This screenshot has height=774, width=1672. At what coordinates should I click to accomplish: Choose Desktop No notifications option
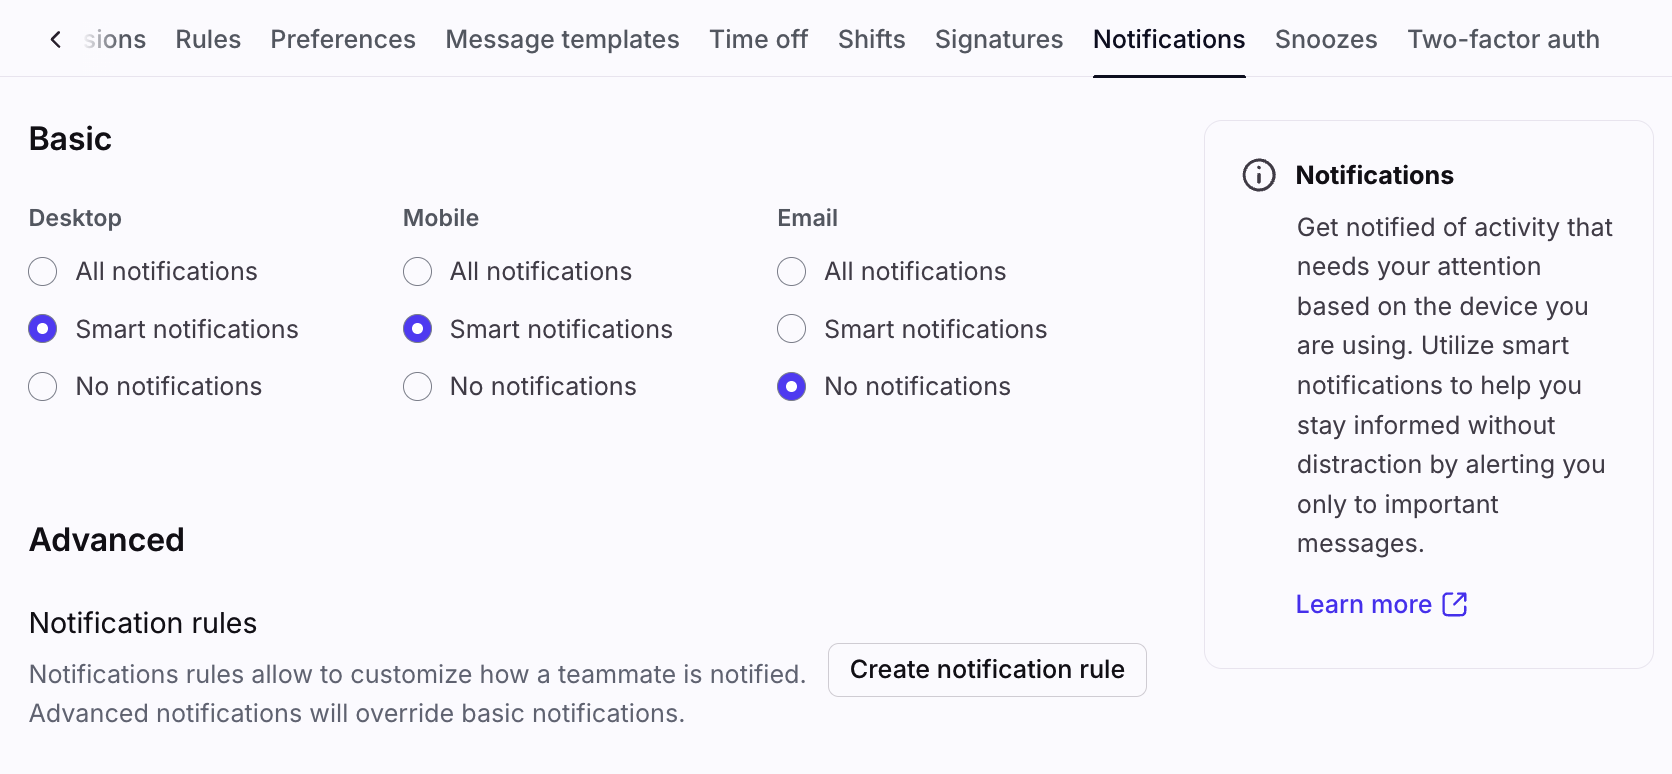coord(43,387)
